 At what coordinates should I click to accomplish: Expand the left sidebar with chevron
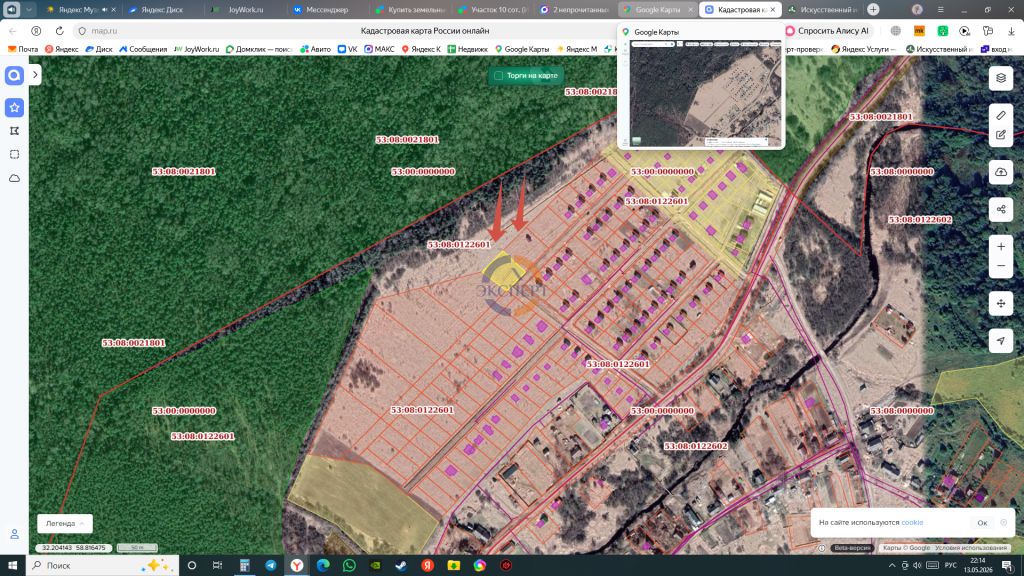click(x=35, y=75)
